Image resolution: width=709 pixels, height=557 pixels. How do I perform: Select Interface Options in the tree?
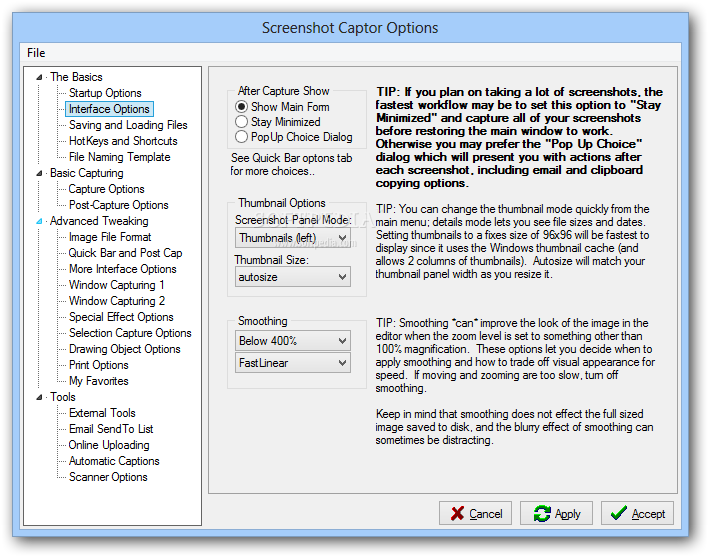point(109,109)
